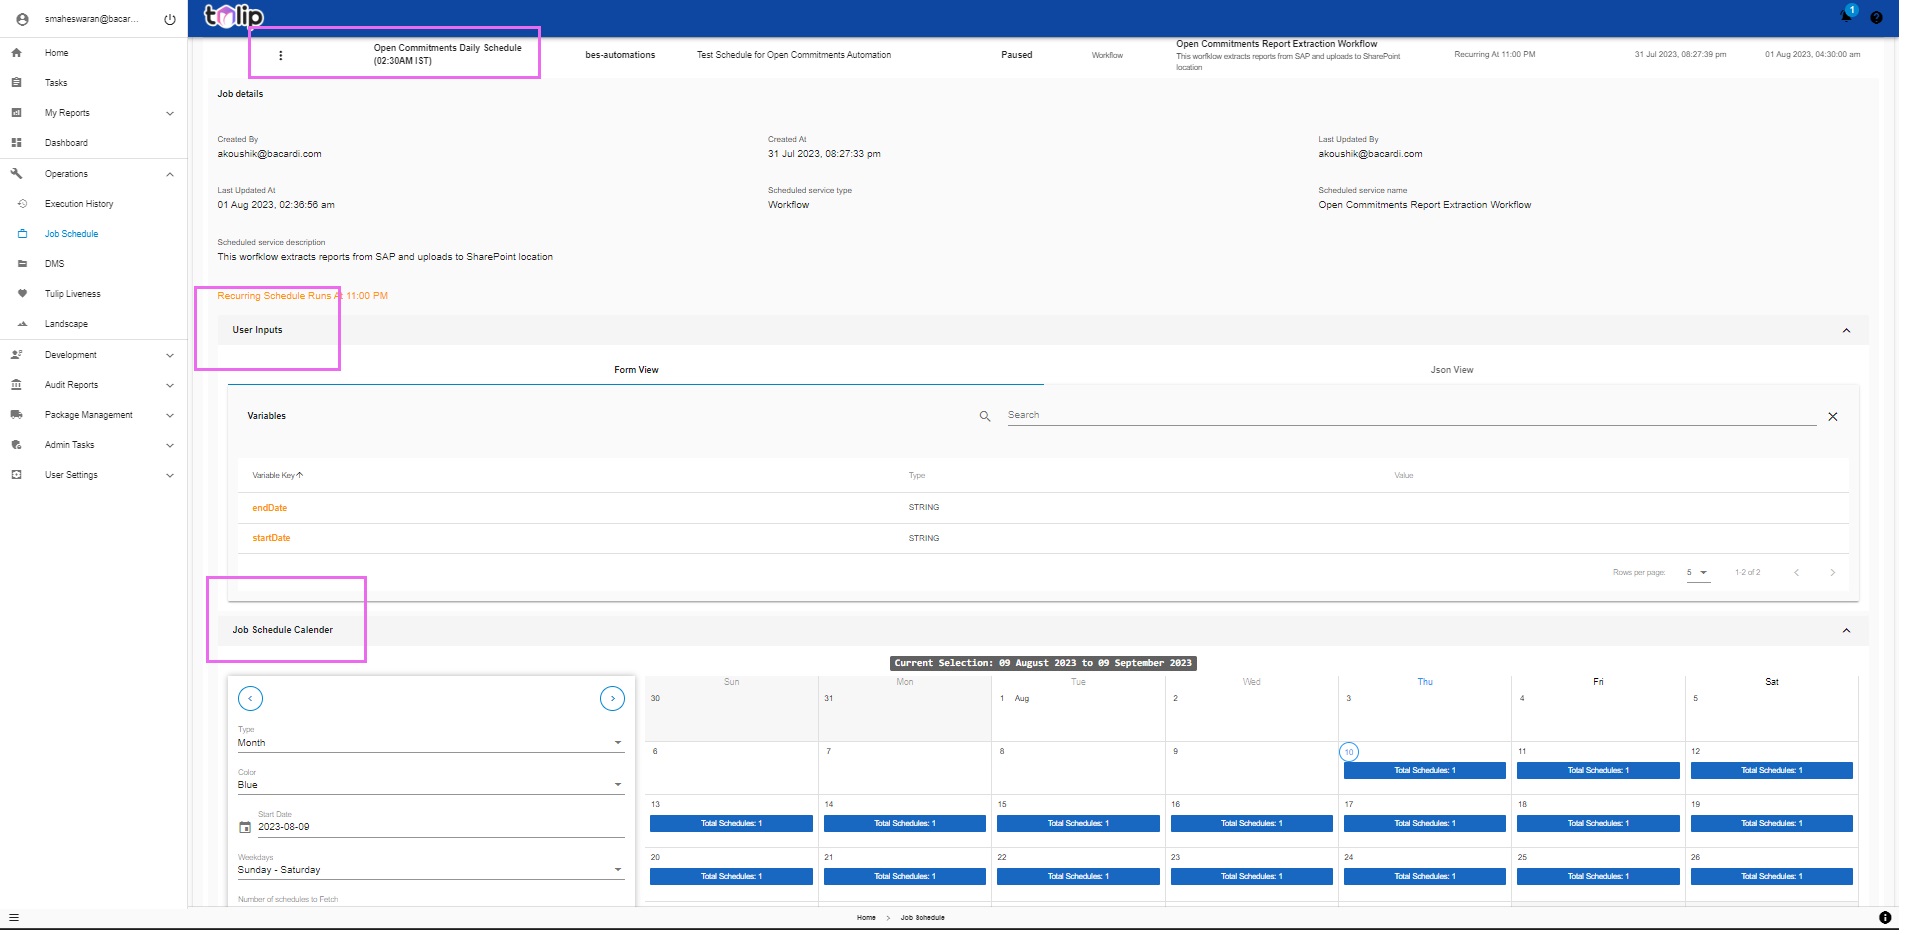Viewport: 1915px width, 935px height.
Task: Click the Variables Search input field
Action: [1411, 415]
